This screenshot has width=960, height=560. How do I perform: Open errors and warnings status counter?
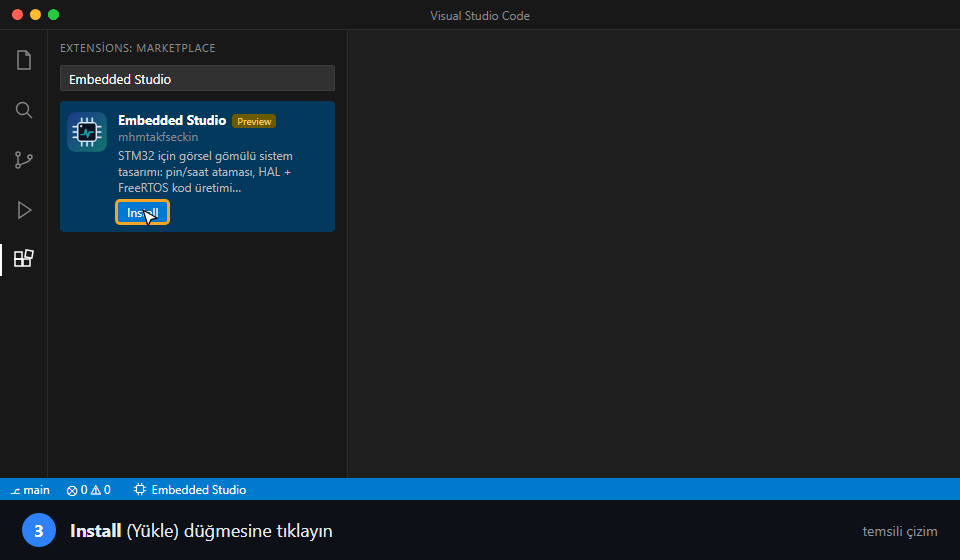pyautogui.click(x=89, y=490)
